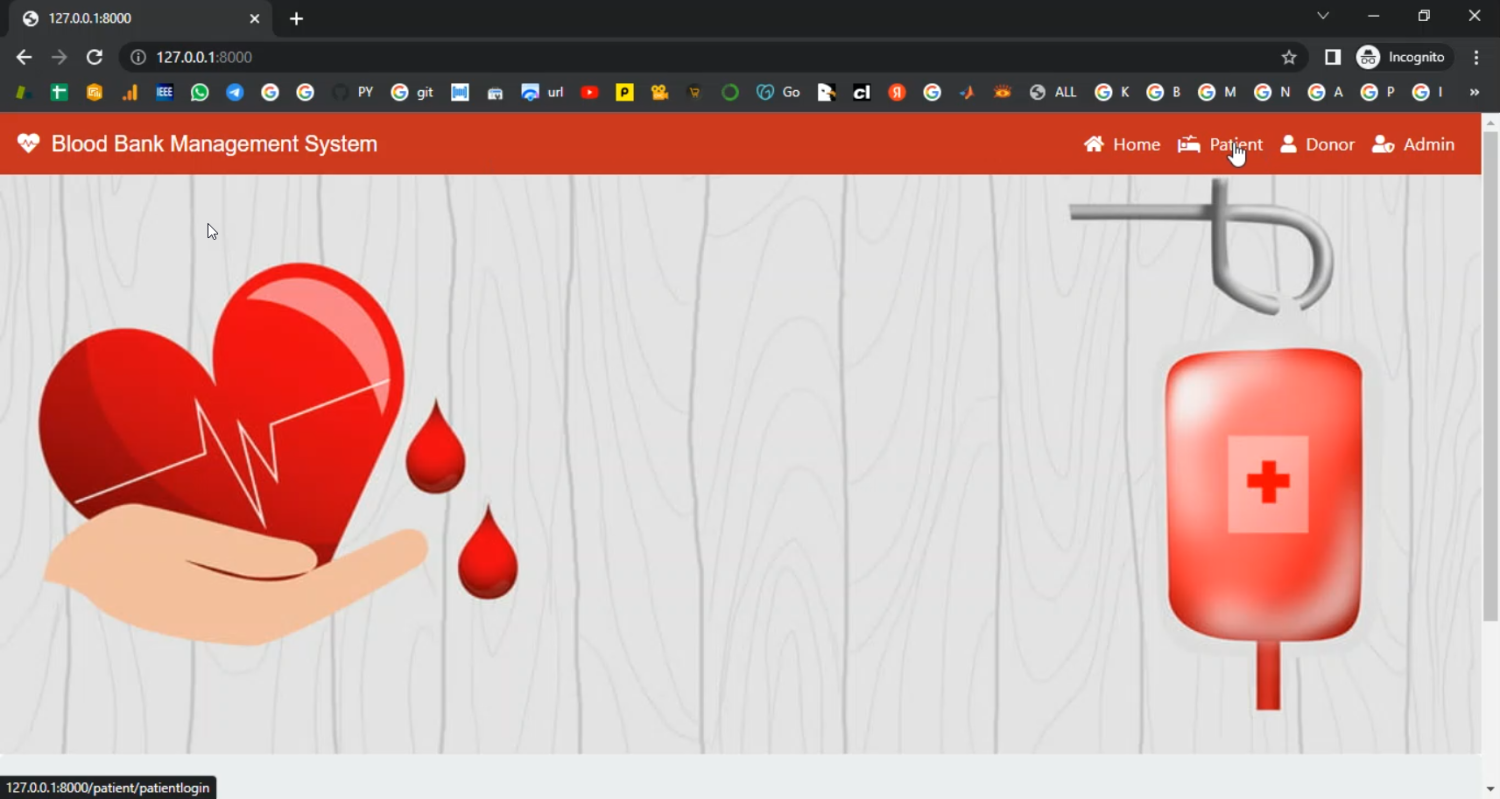The width and height of the screenshot is (1500, 799).
Task: Open the Chrome three-dot menu
Action: (x=1476, y=57)
